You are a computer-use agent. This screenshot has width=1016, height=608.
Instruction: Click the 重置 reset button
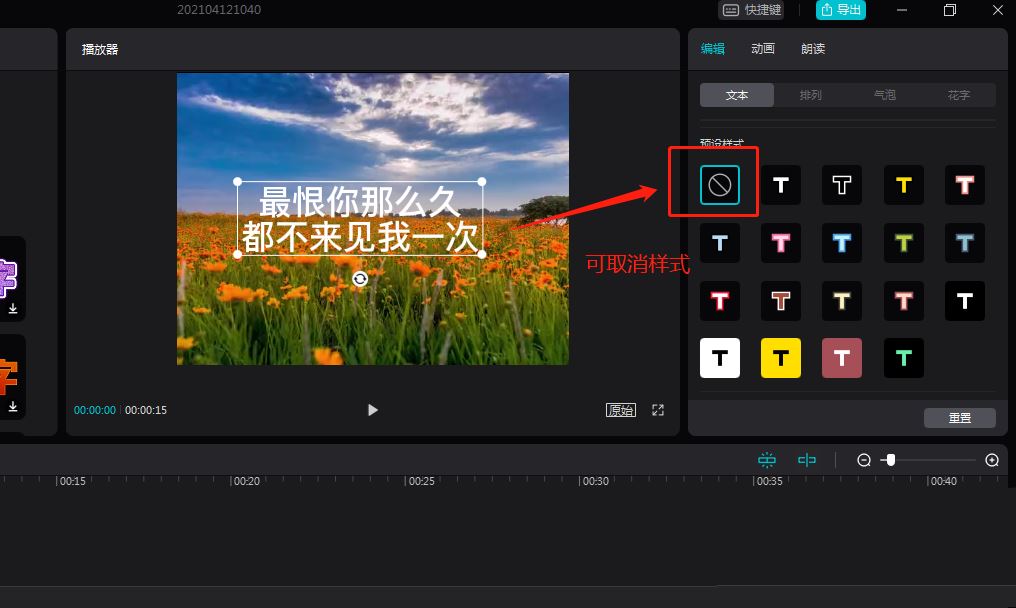point(960,418)
